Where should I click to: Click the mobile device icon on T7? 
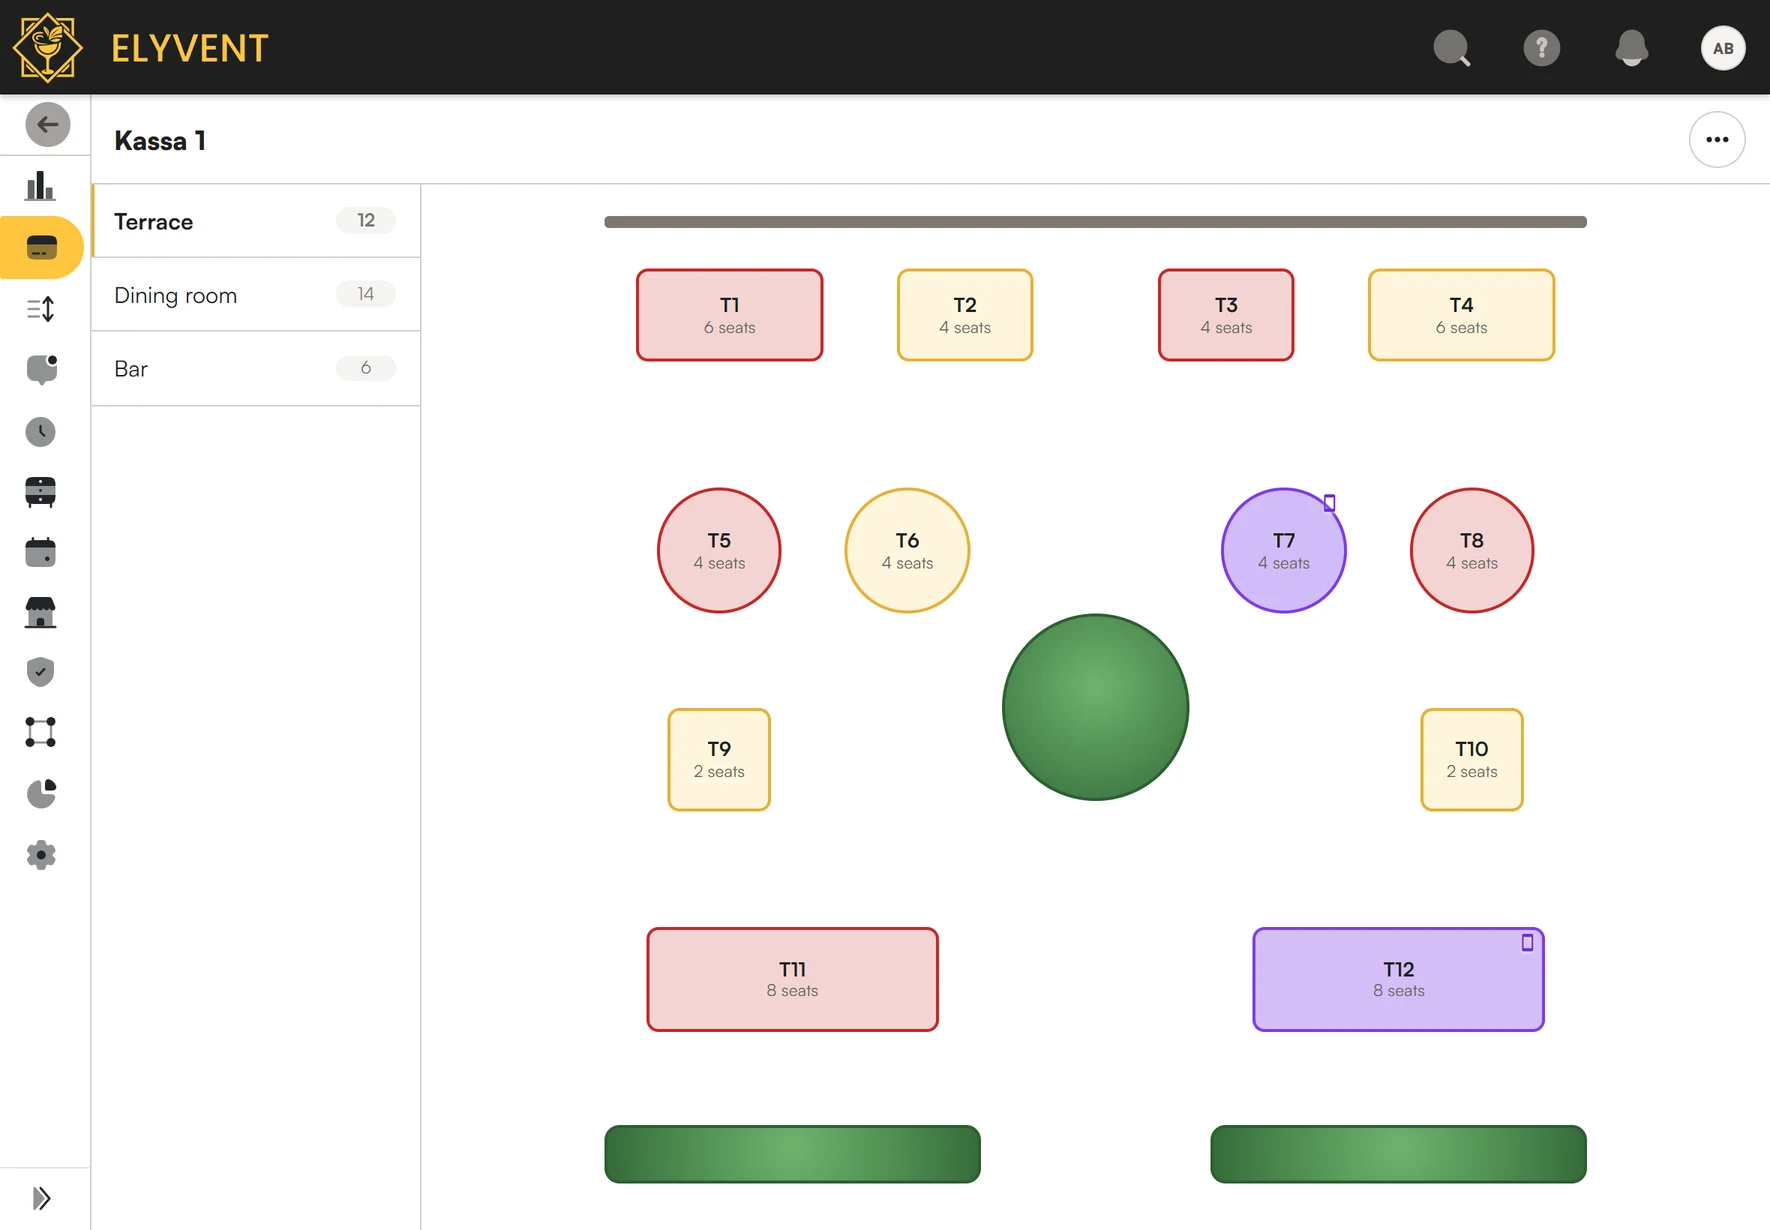tap(1329, 503)
